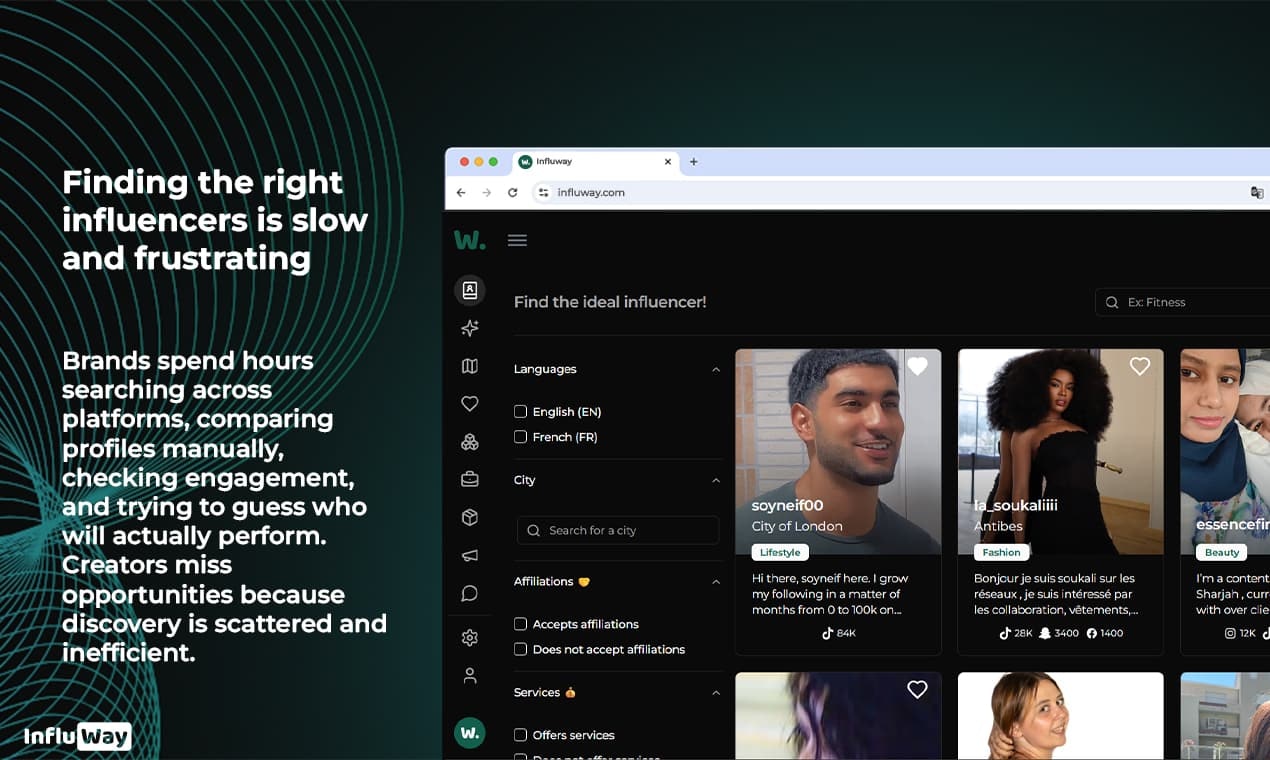Open the map view in the sidebar

[x=470, y=366]
